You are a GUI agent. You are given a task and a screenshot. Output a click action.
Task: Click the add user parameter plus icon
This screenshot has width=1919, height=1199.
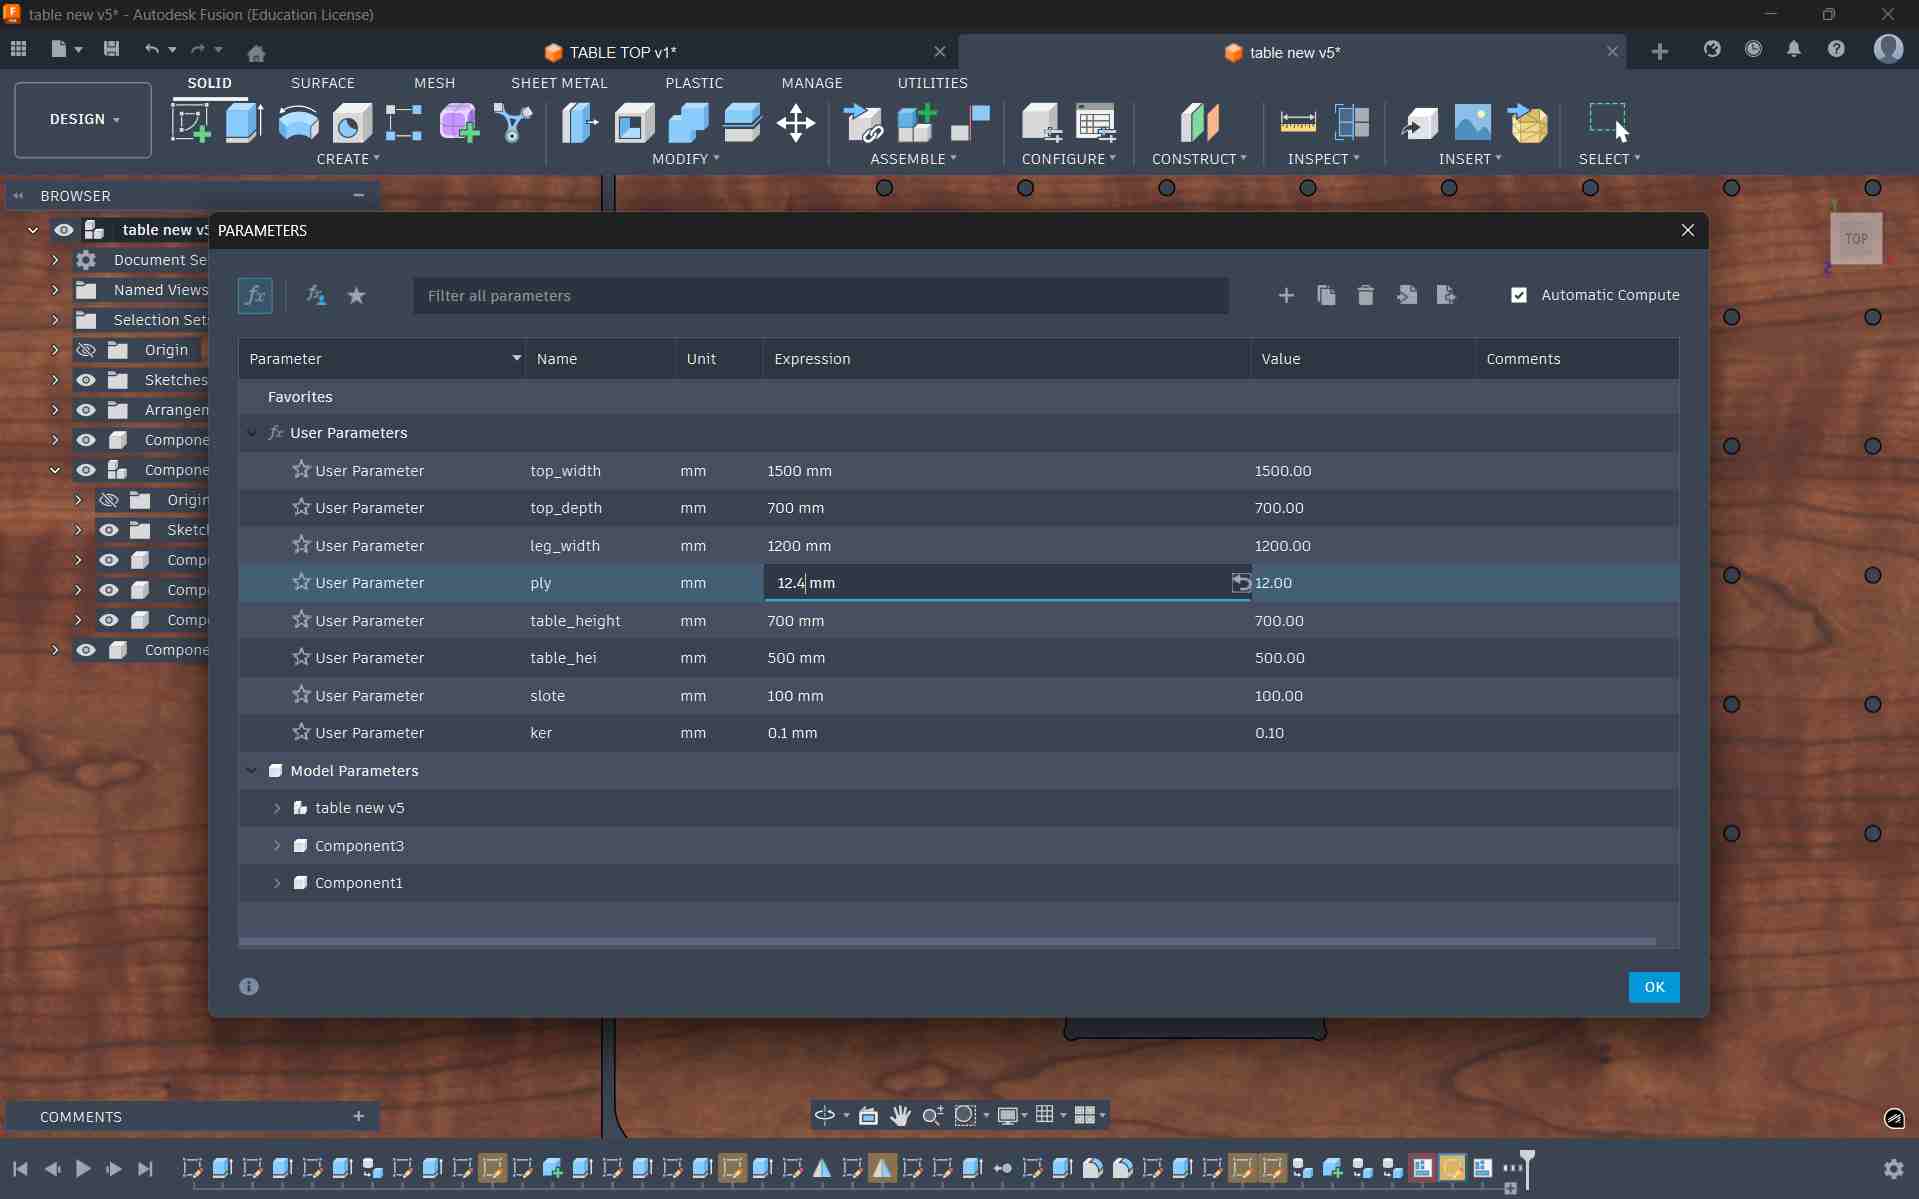pos(1286,295)
